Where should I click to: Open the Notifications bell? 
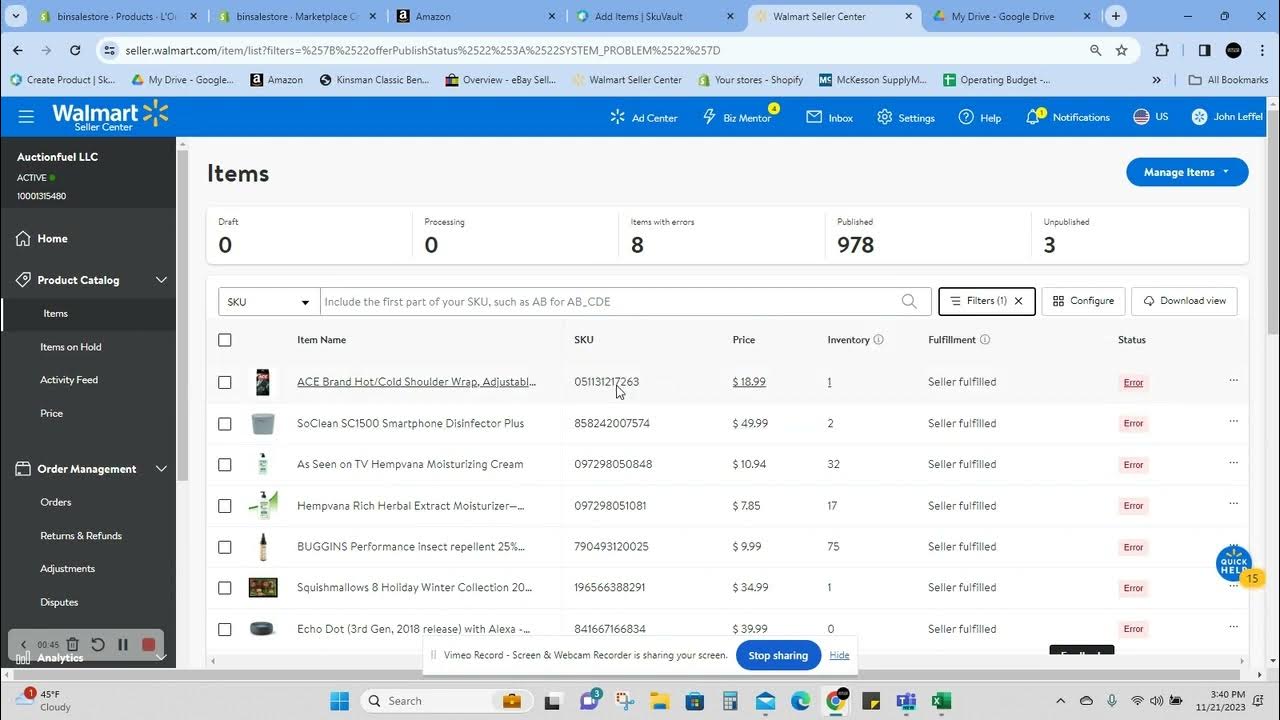[x=1068, y=117]
